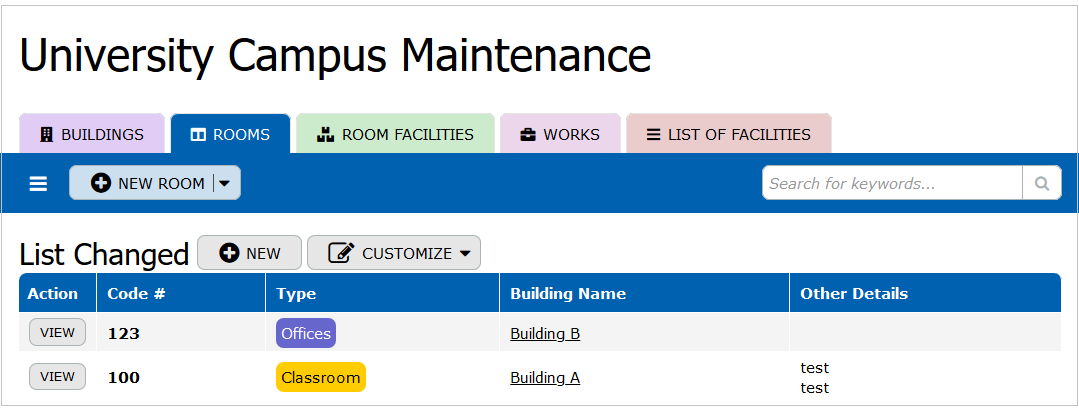Open the Room Facilities tab
The image size is (1079, 408).
click(x=395, y=134)
